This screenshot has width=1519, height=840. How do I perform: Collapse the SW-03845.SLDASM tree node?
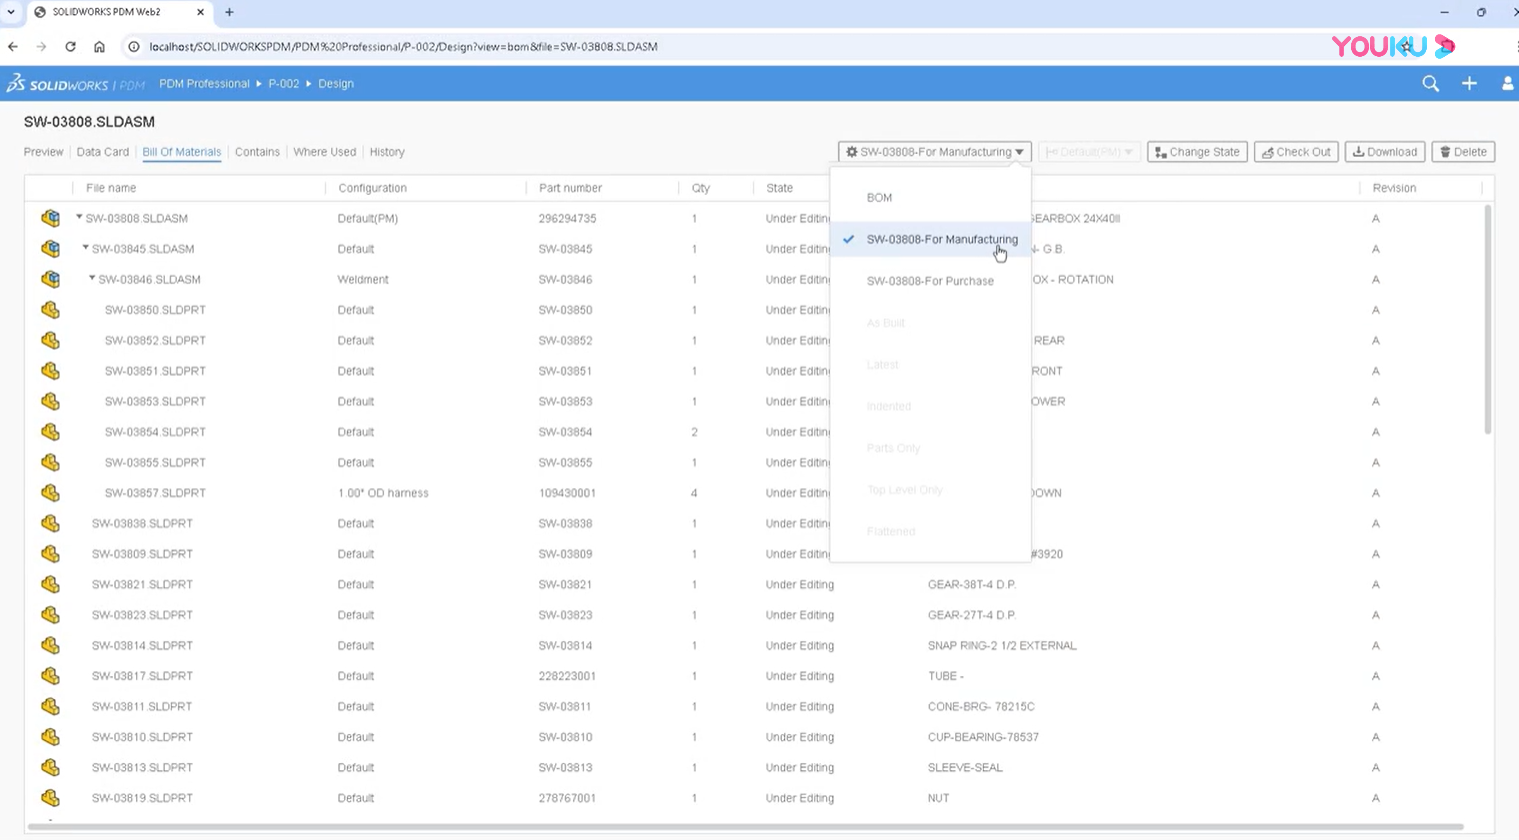[86, 248]
